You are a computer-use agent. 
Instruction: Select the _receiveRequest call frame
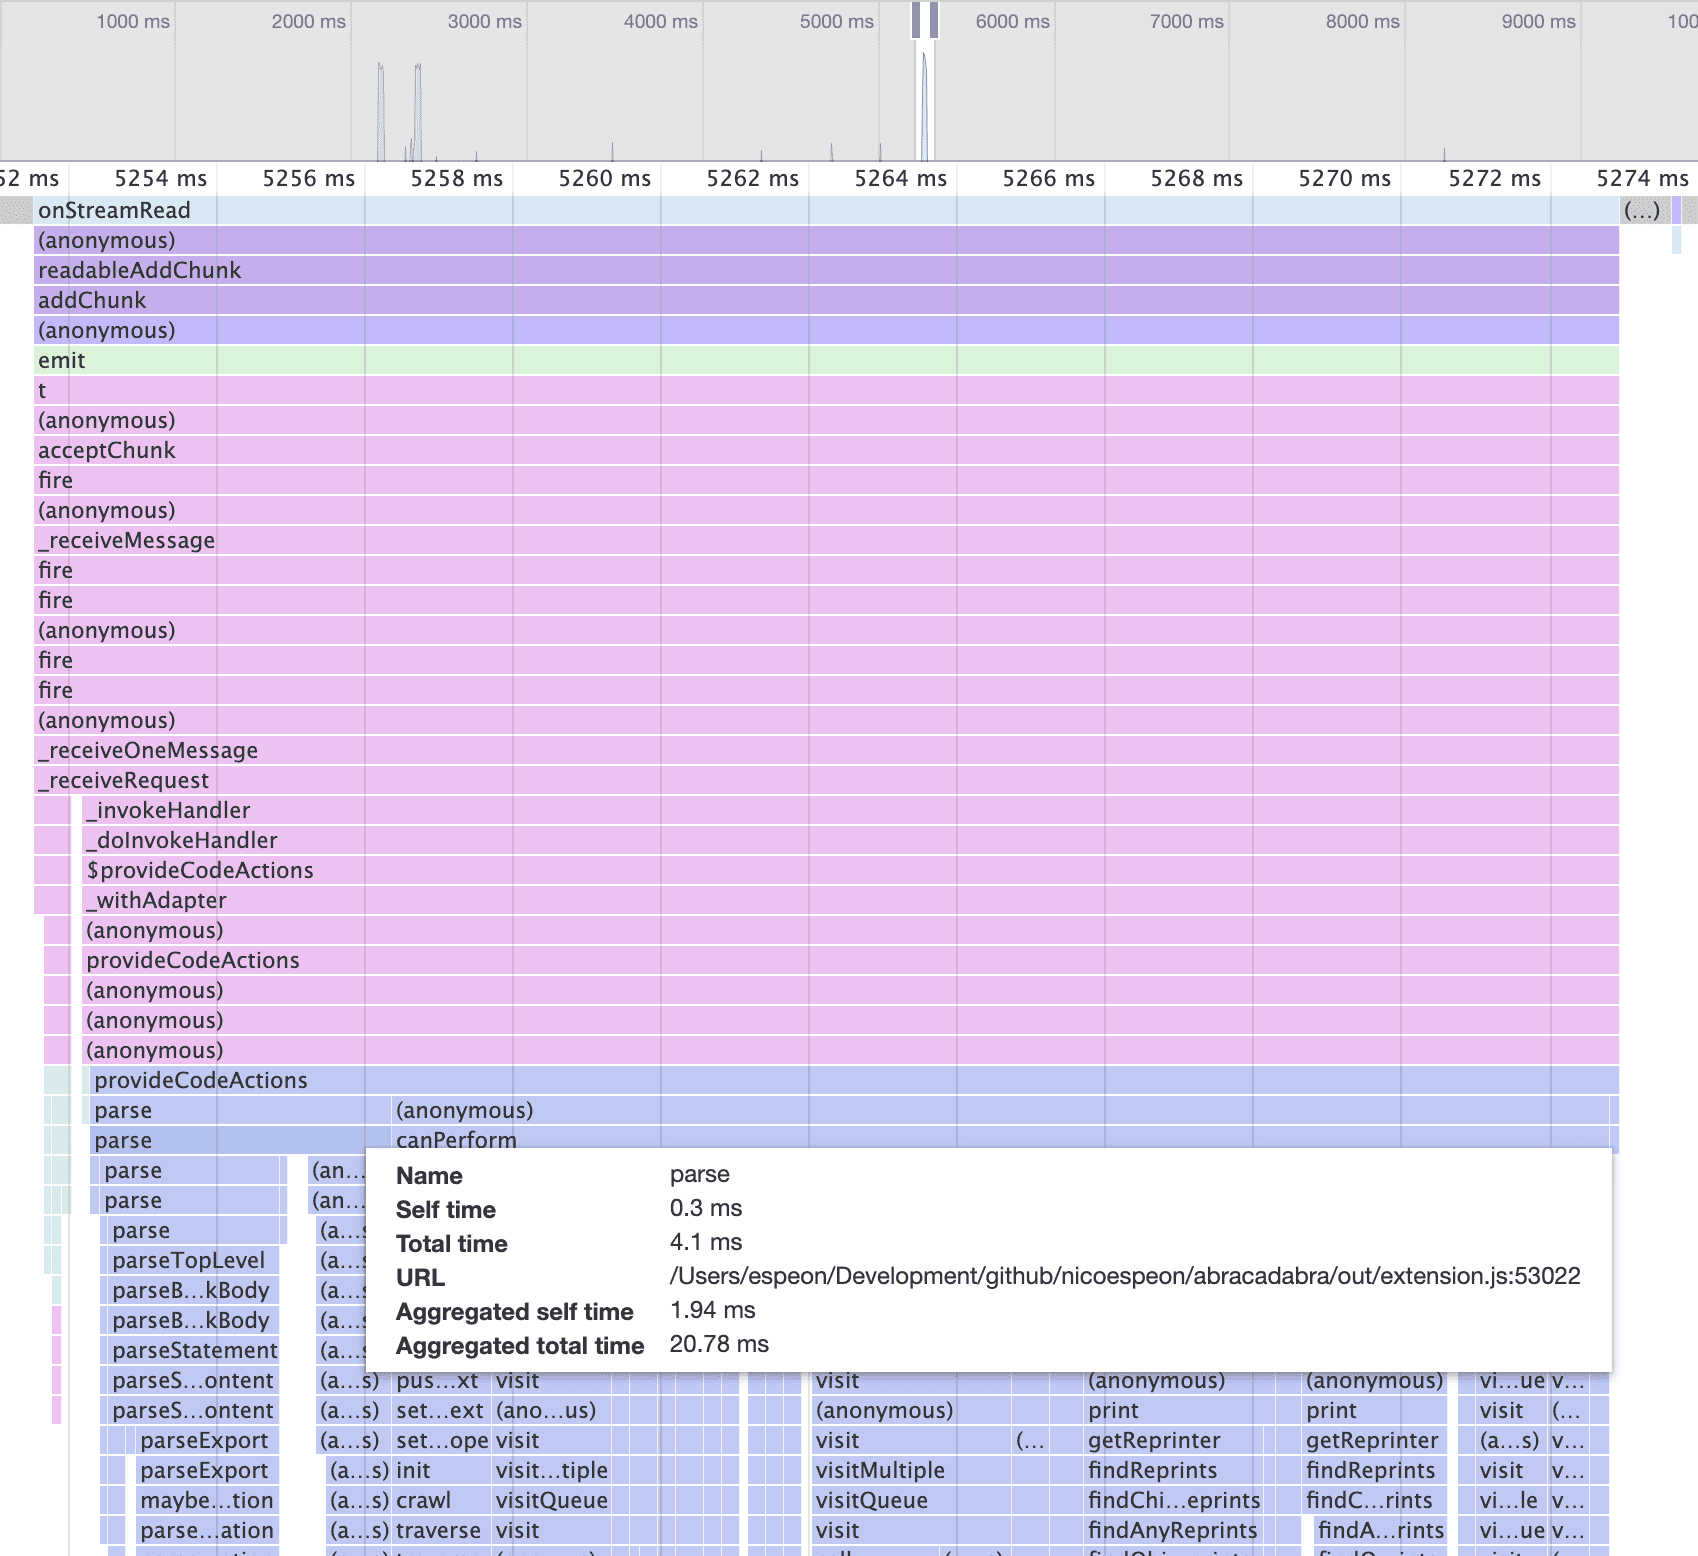[826, 780]
